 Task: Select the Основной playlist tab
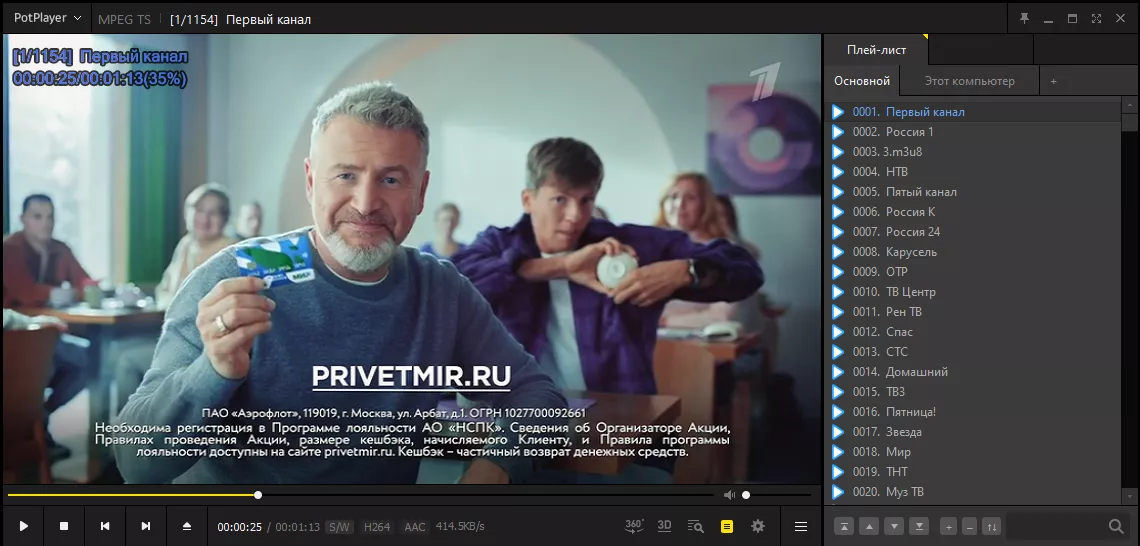[x=862, y=81]
